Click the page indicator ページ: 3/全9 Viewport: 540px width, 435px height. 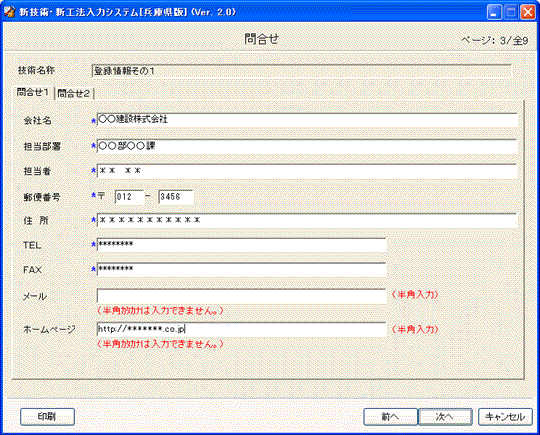[x=495, y=41]
